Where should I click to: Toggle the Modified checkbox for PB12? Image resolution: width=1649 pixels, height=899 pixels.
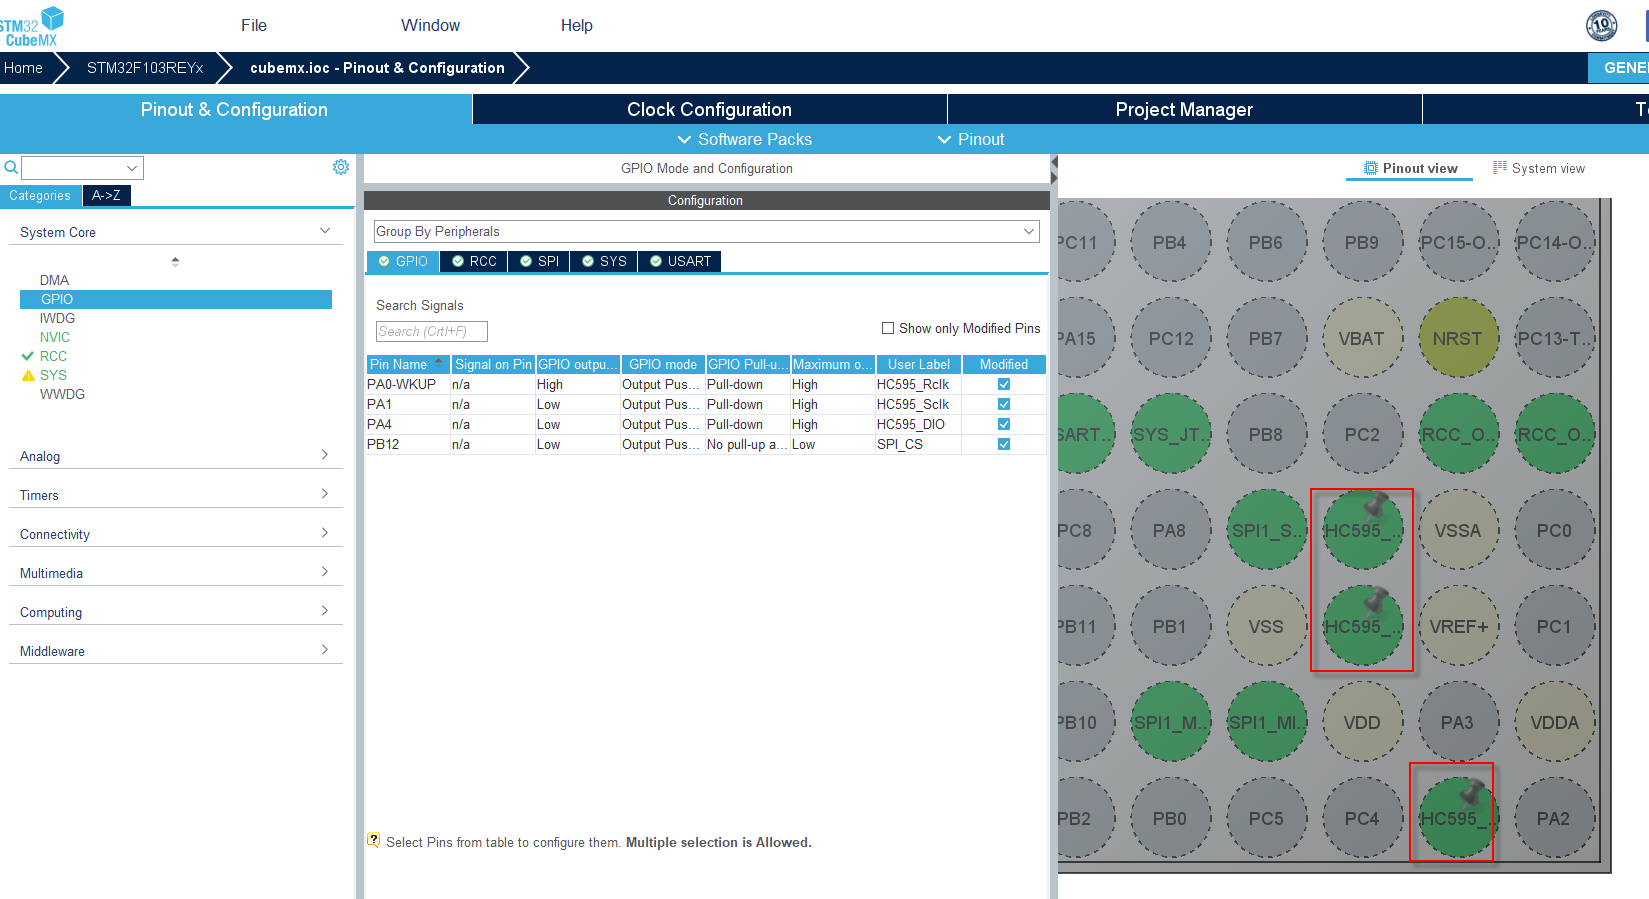click(x=1004, y=444)
